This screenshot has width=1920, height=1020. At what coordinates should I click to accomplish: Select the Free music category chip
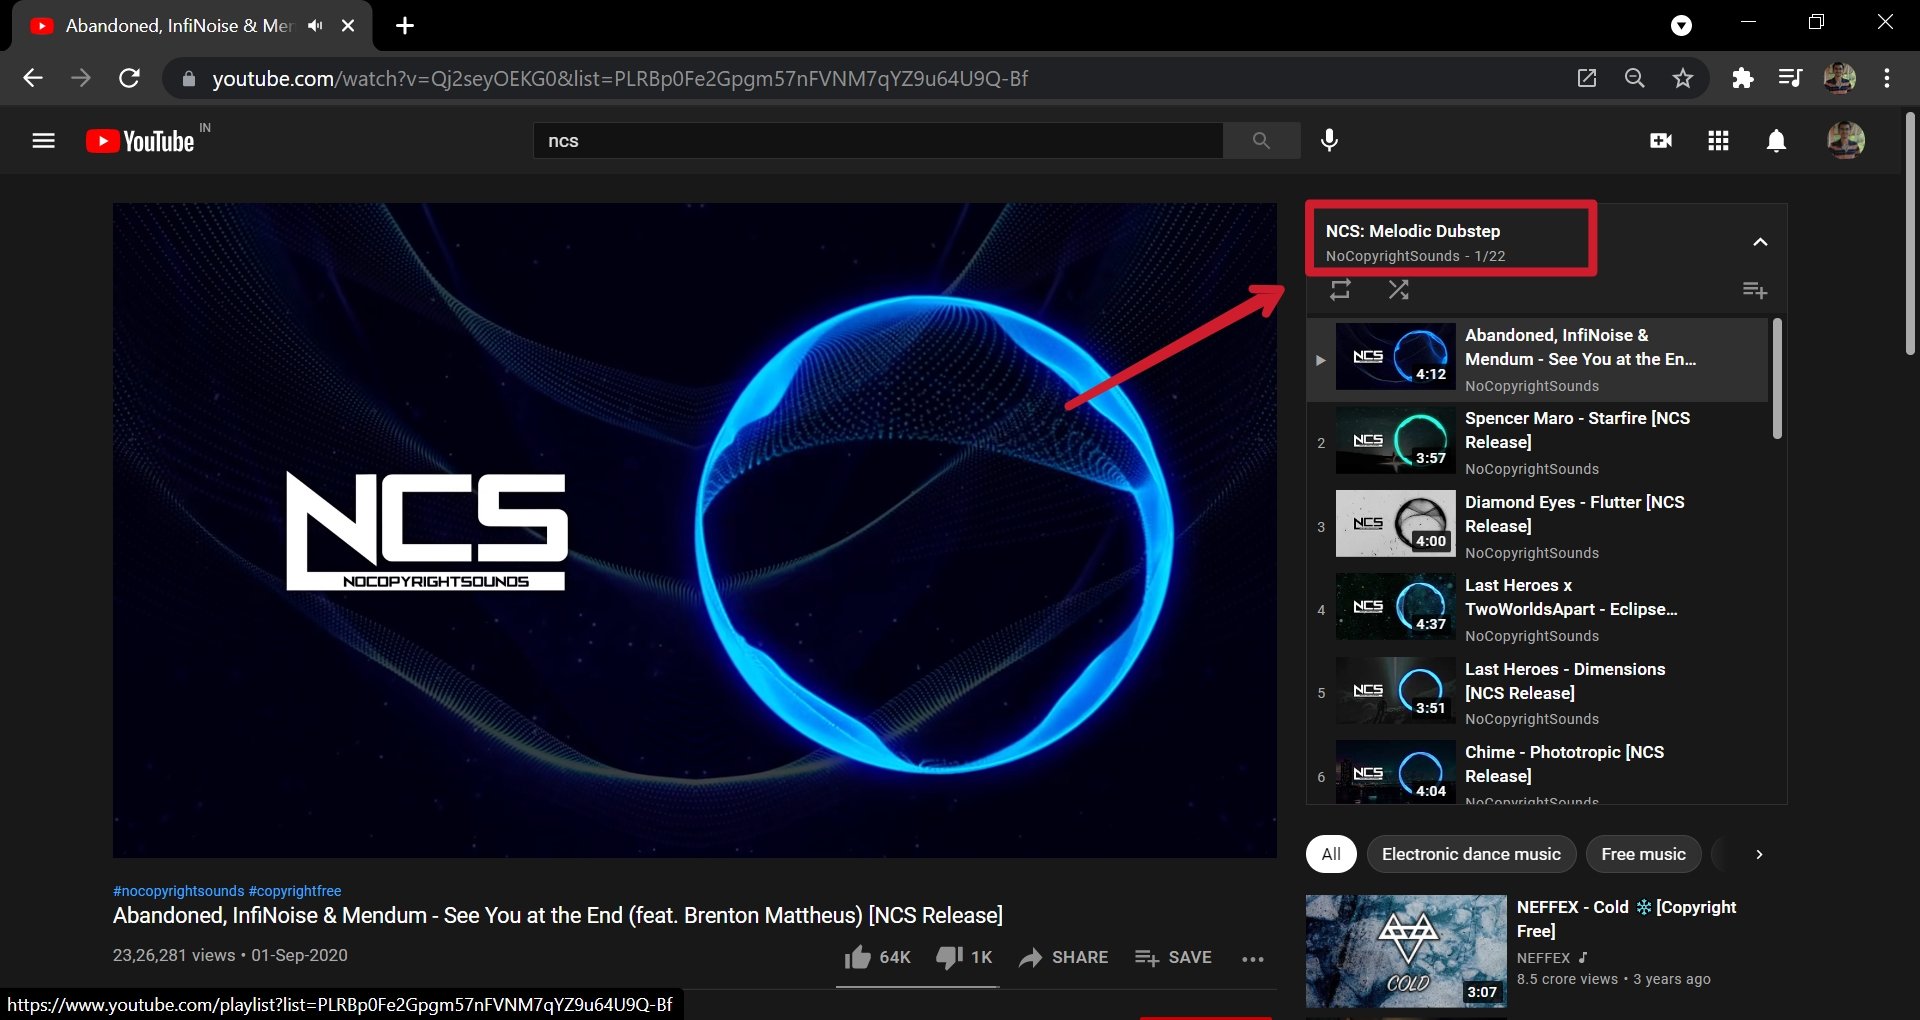coord(1643,854)
